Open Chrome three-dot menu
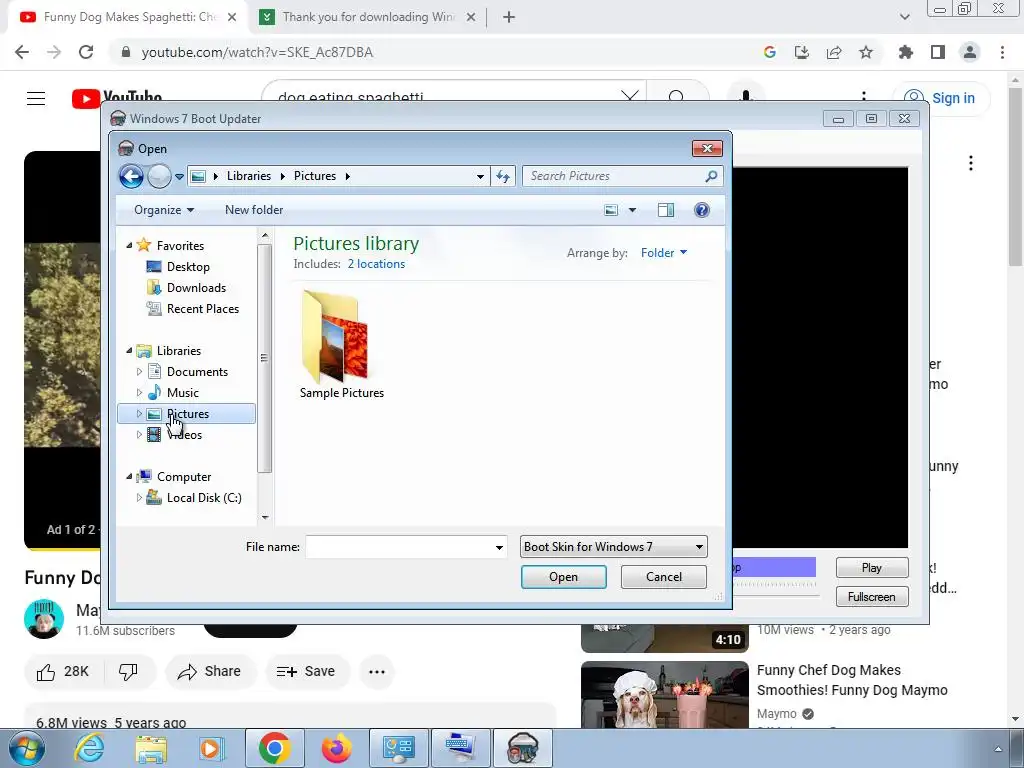 point(1002,52)
